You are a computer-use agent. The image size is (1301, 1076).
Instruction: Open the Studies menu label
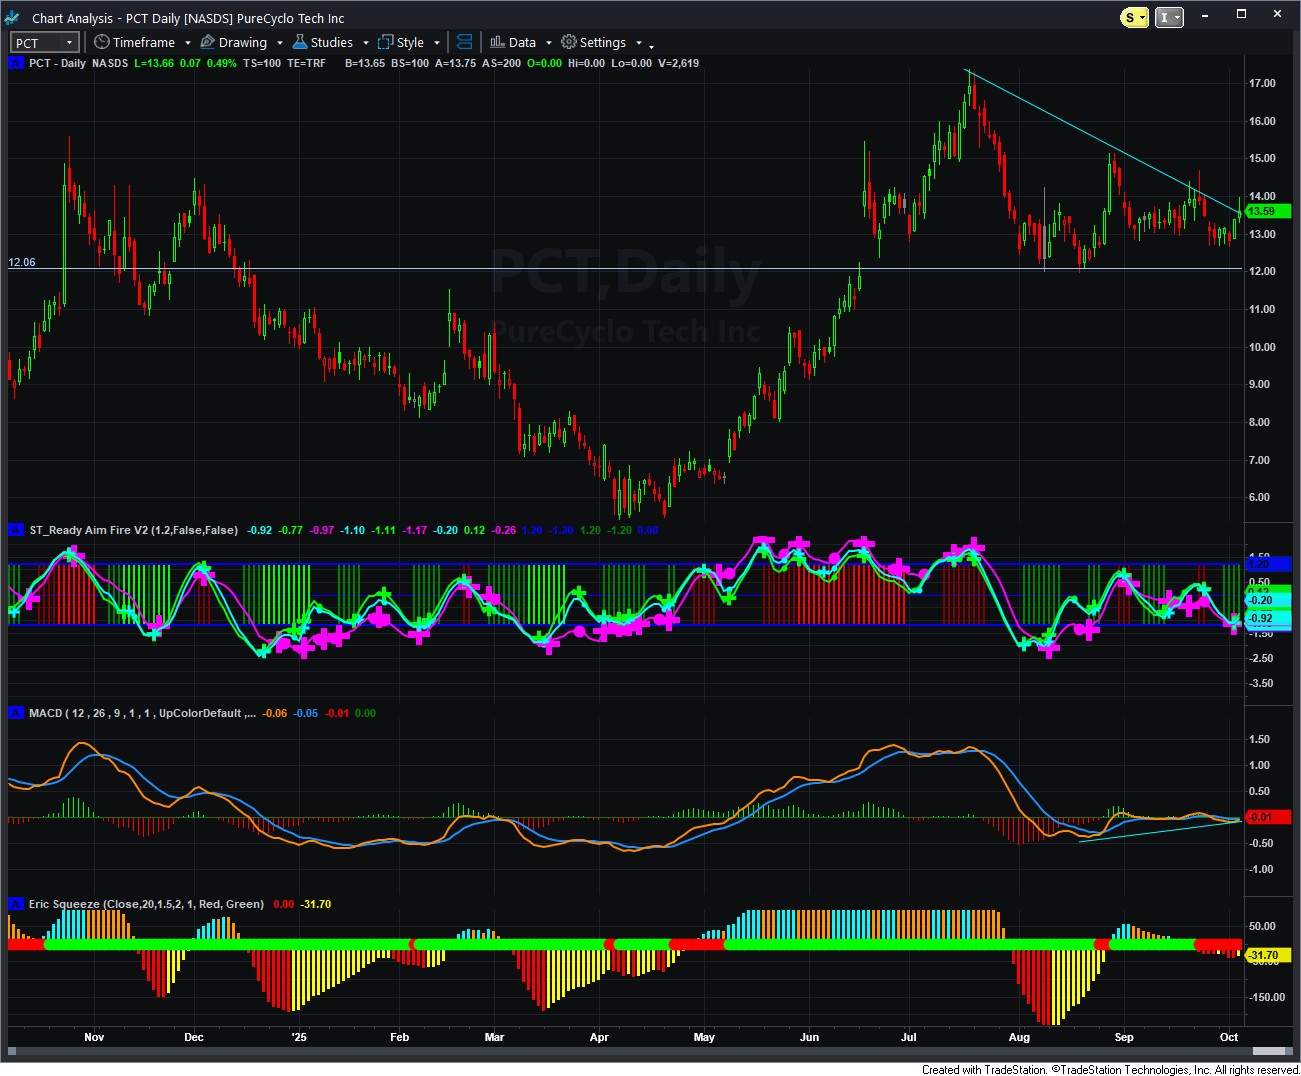pyautogui.click(x=331, y=42)
